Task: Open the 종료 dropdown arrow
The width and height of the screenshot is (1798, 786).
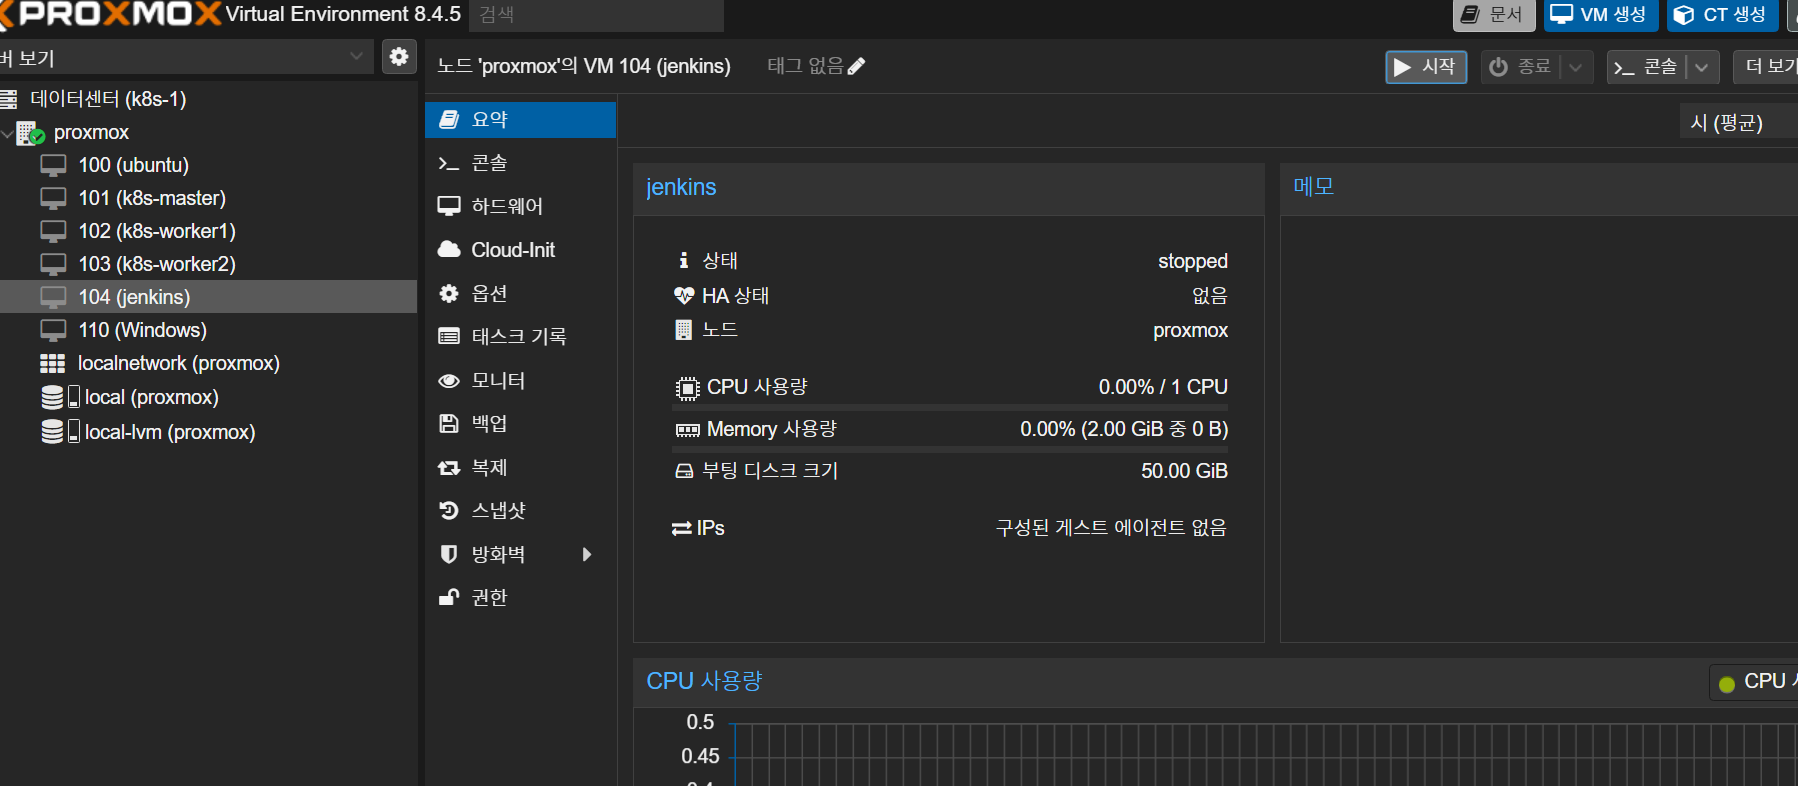Action: coord(1576,67)
